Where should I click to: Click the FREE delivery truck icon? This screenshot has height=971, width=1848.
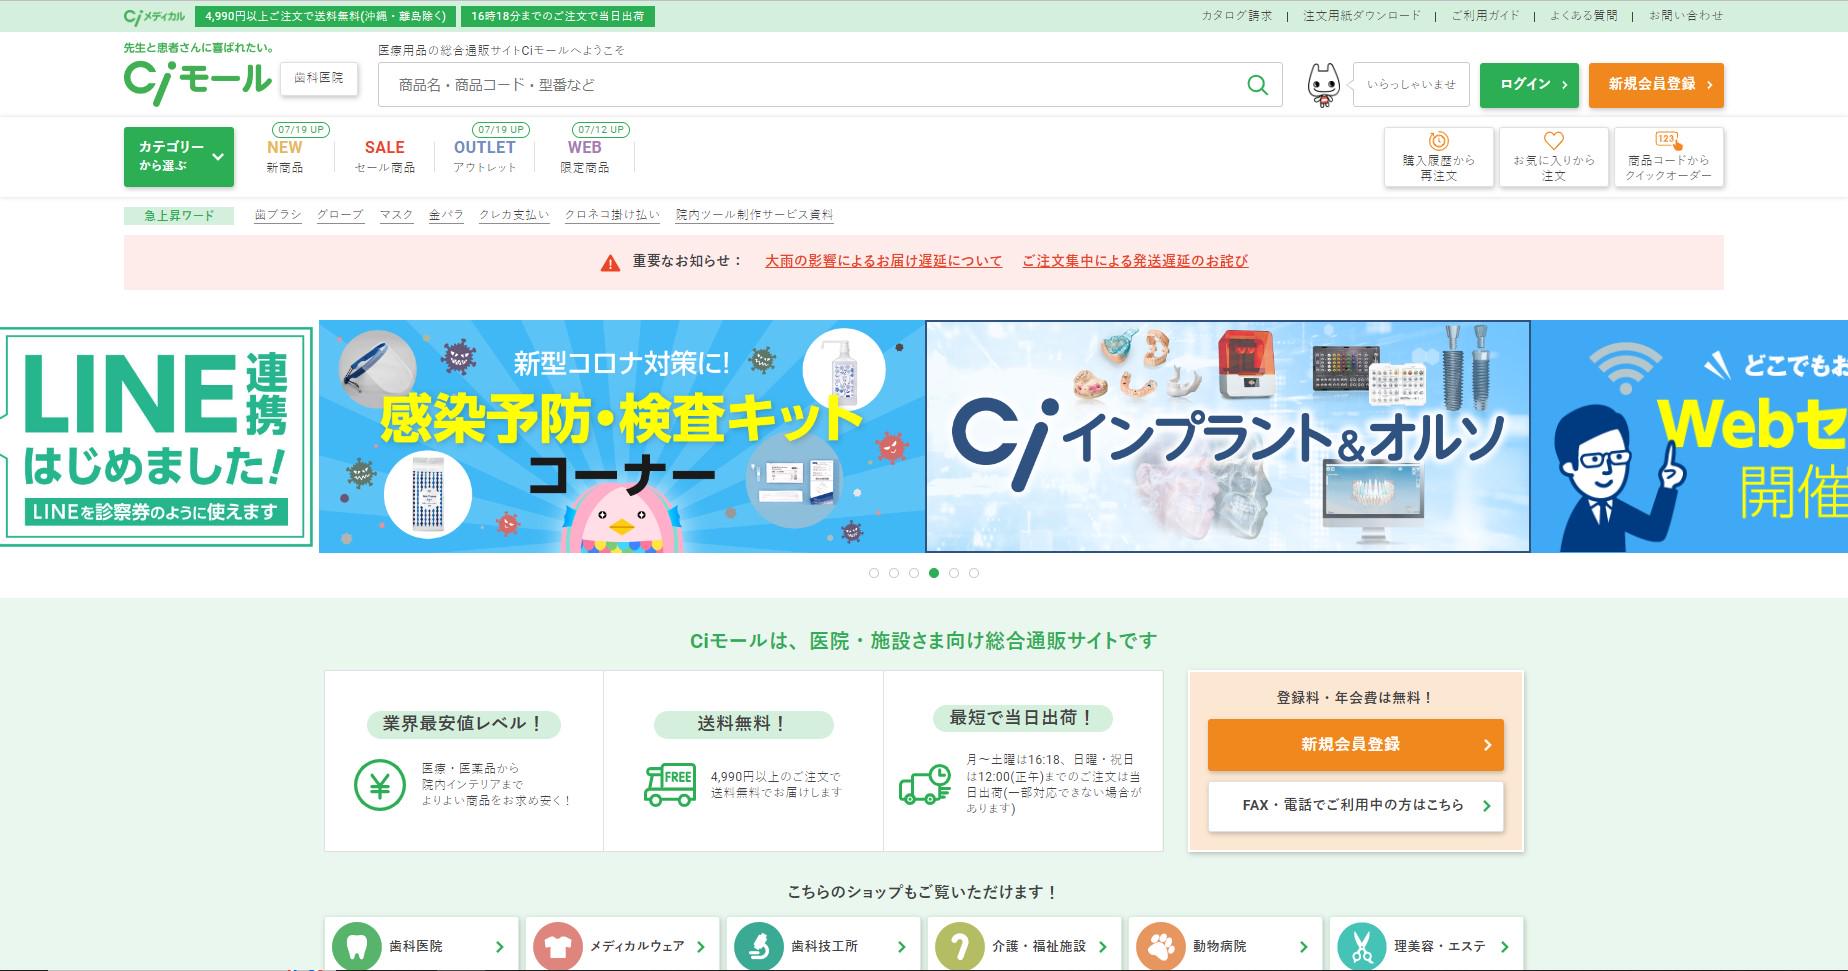pyautogui.click(x=670, y=785)
